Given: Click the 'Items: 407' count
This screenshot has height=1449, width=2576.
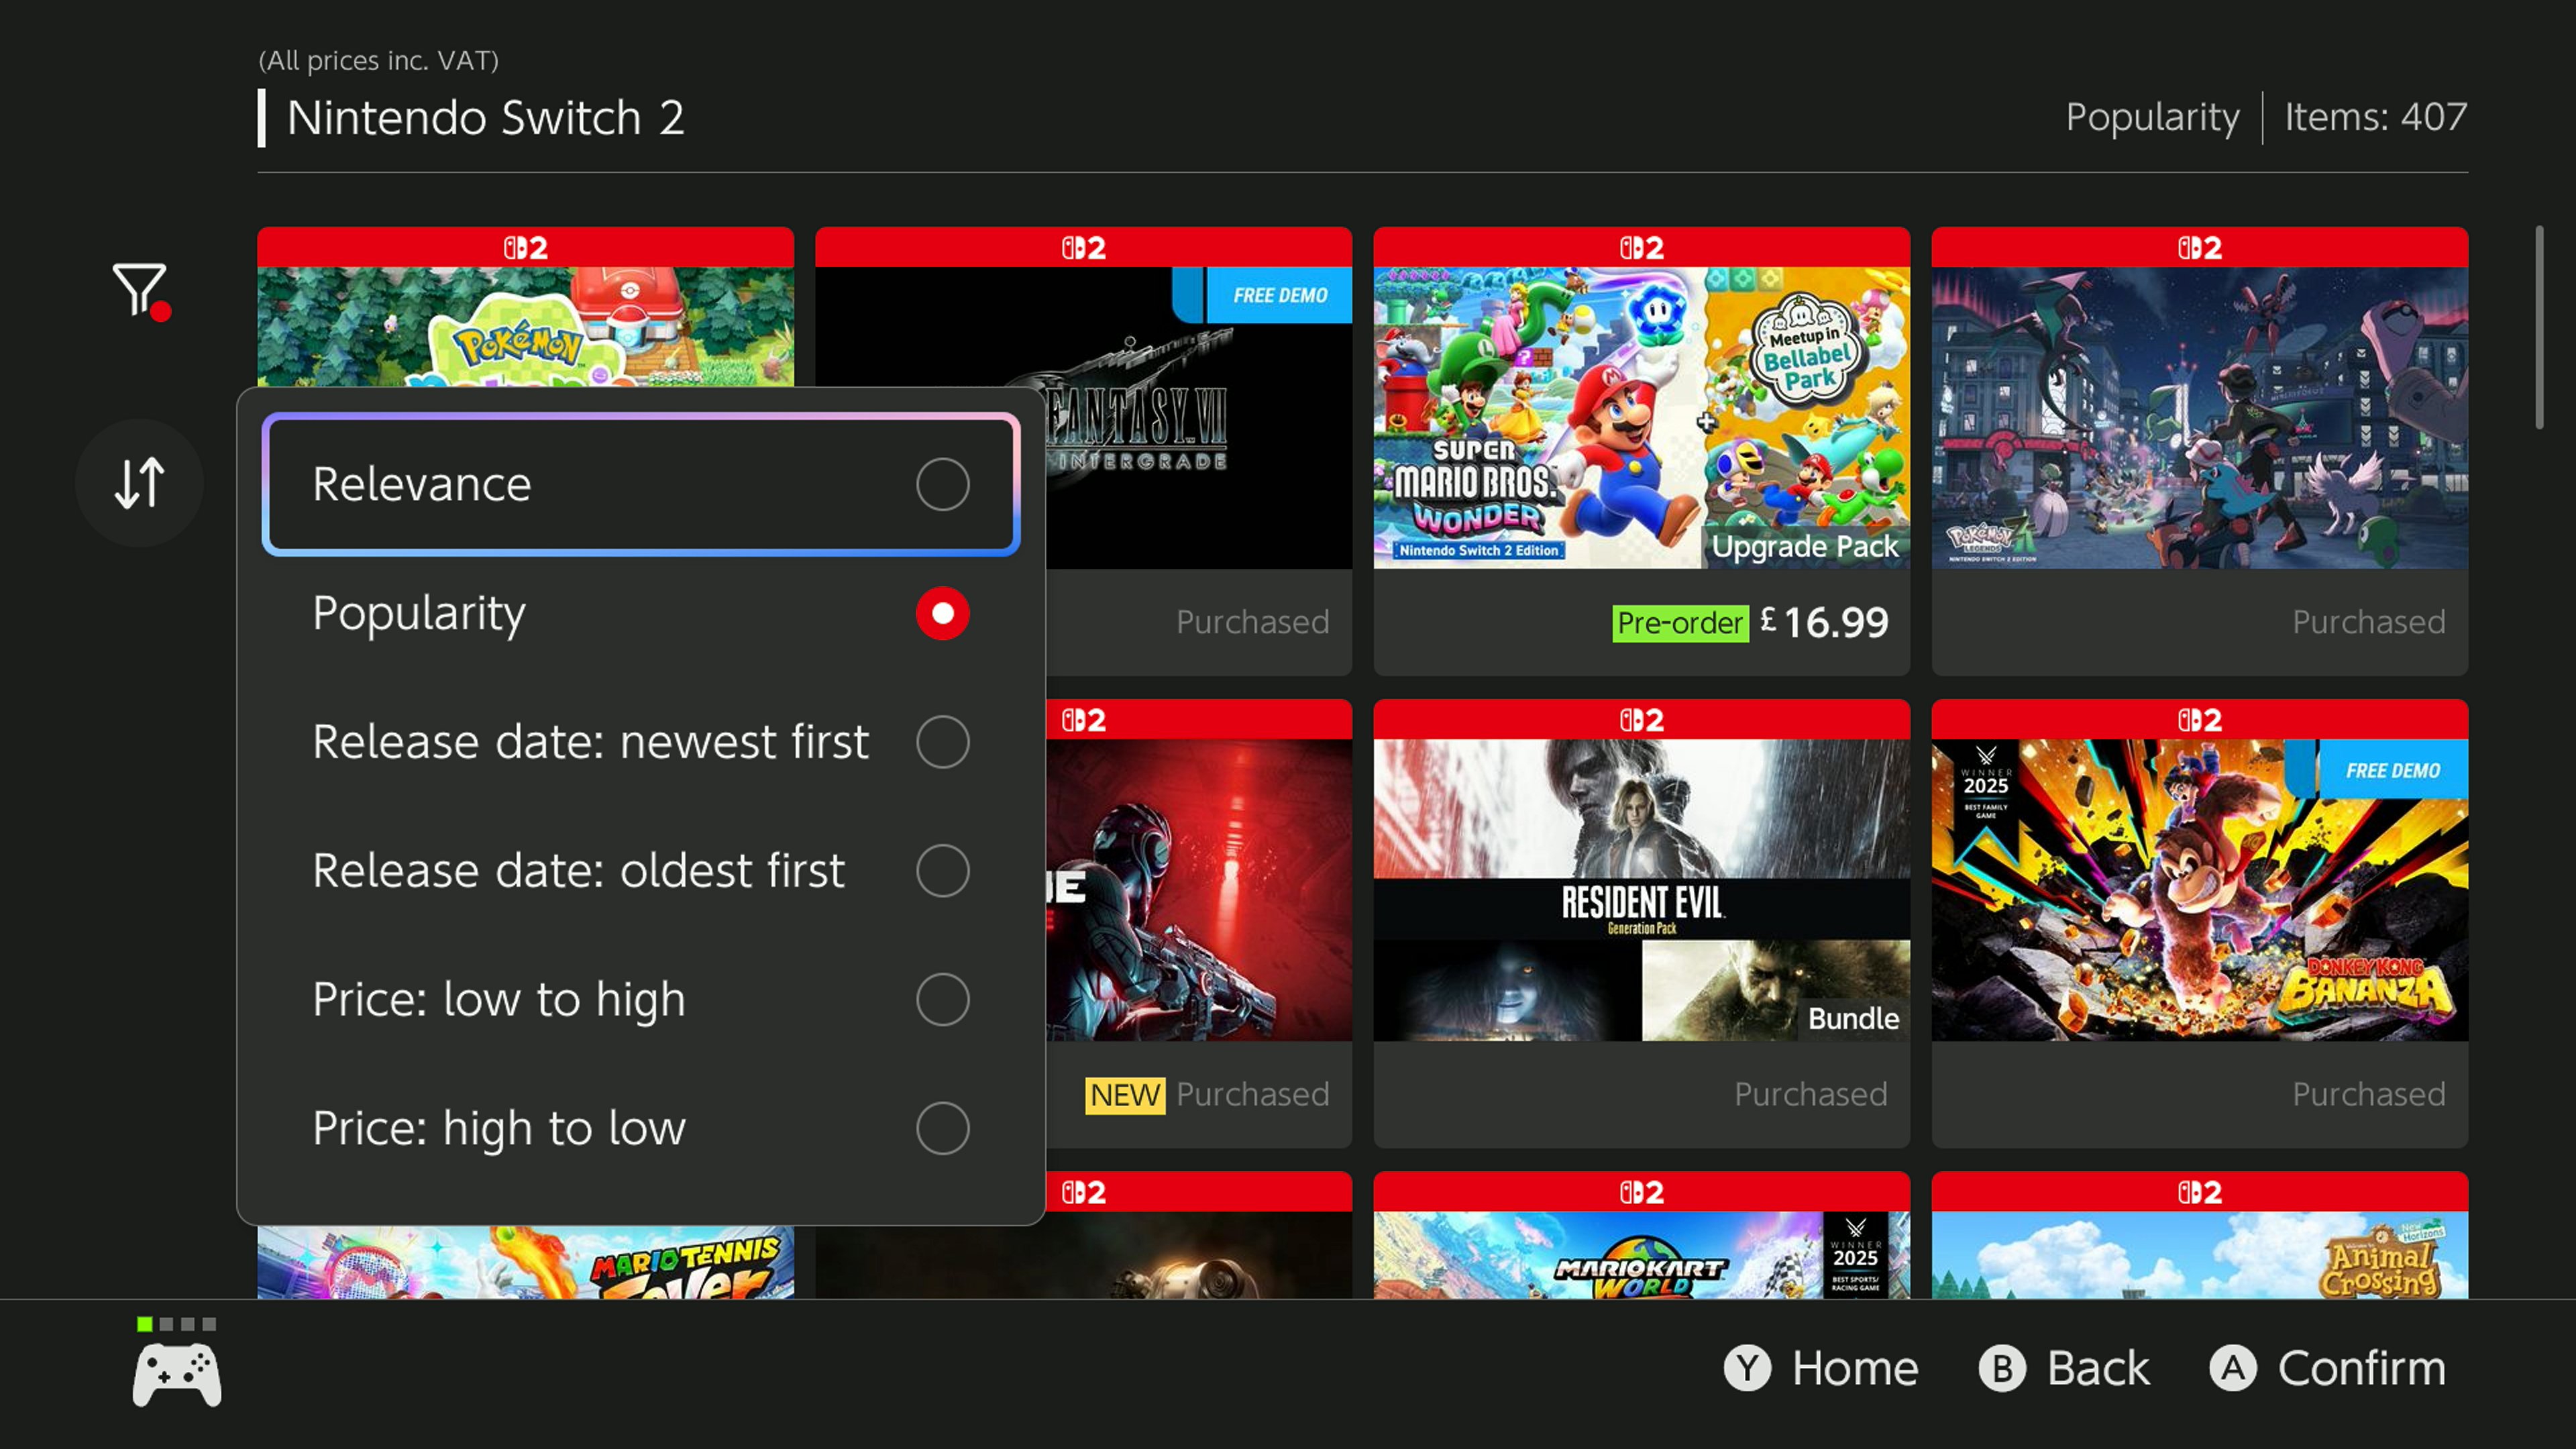Looking at the screenshot, I should pos(2375,117).
